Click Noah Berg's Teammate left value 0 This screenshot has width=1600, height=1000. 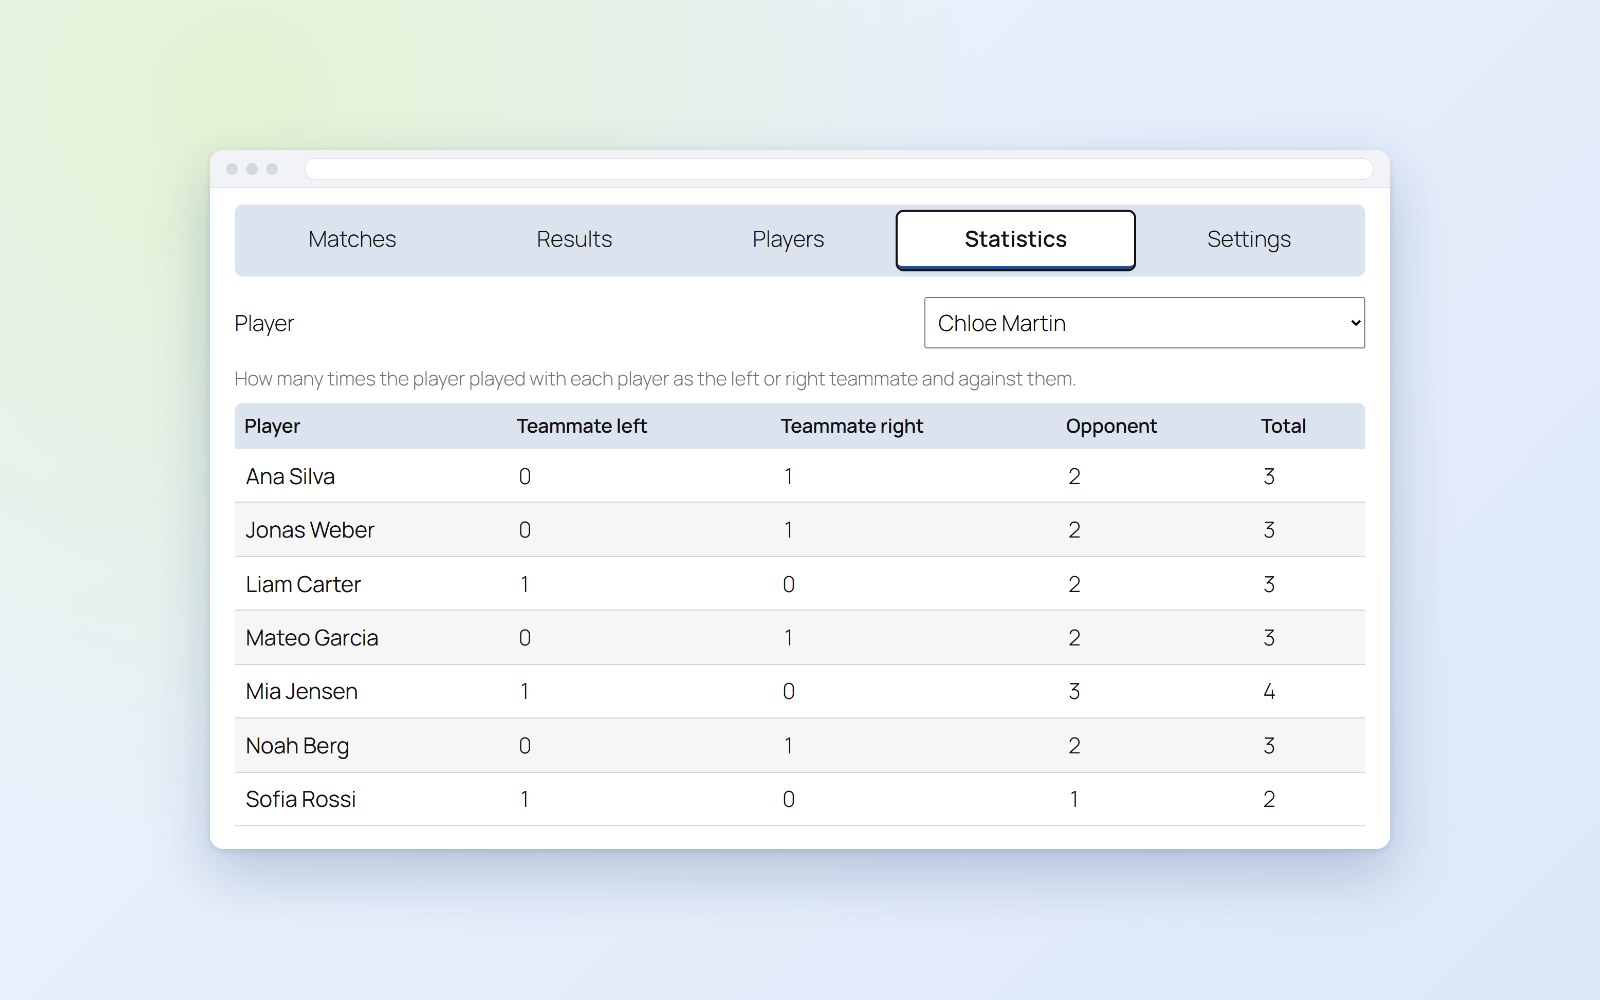pos(524,745)
